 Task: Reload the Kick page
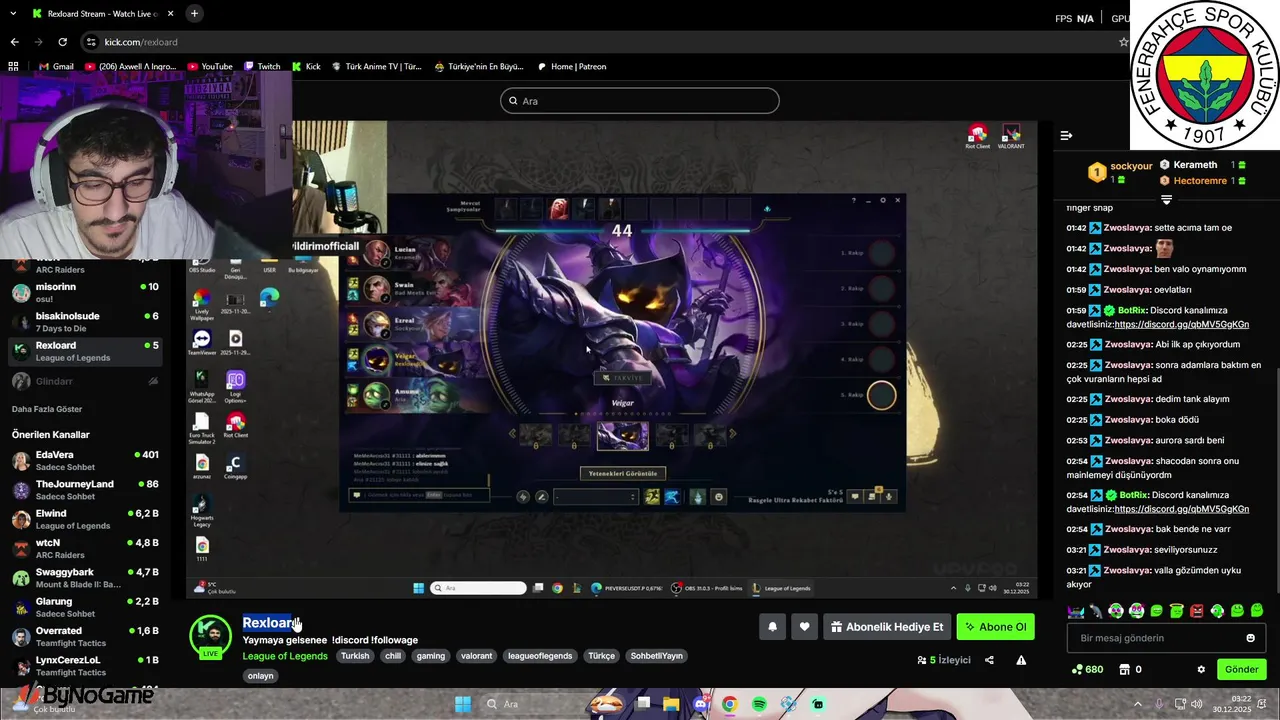(x=62, y=42)
